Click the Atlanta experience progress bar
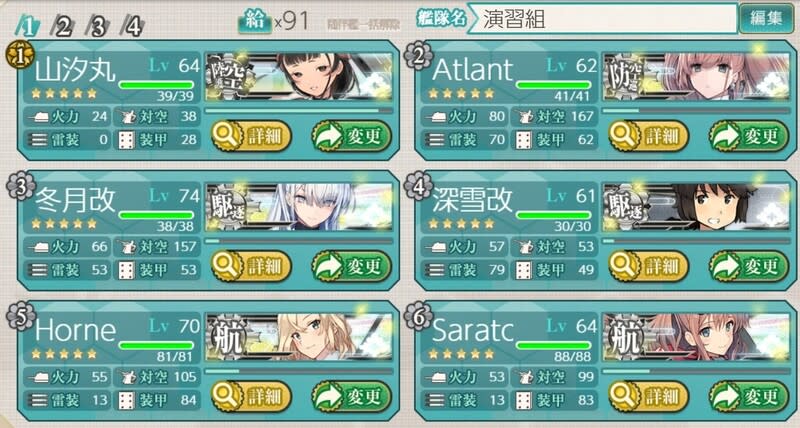 tap(696, 110)
